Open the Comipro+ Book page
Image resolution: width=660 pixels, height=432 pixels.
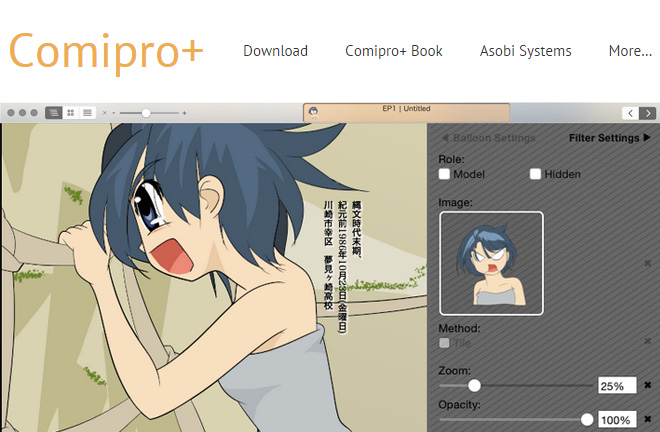394,51
